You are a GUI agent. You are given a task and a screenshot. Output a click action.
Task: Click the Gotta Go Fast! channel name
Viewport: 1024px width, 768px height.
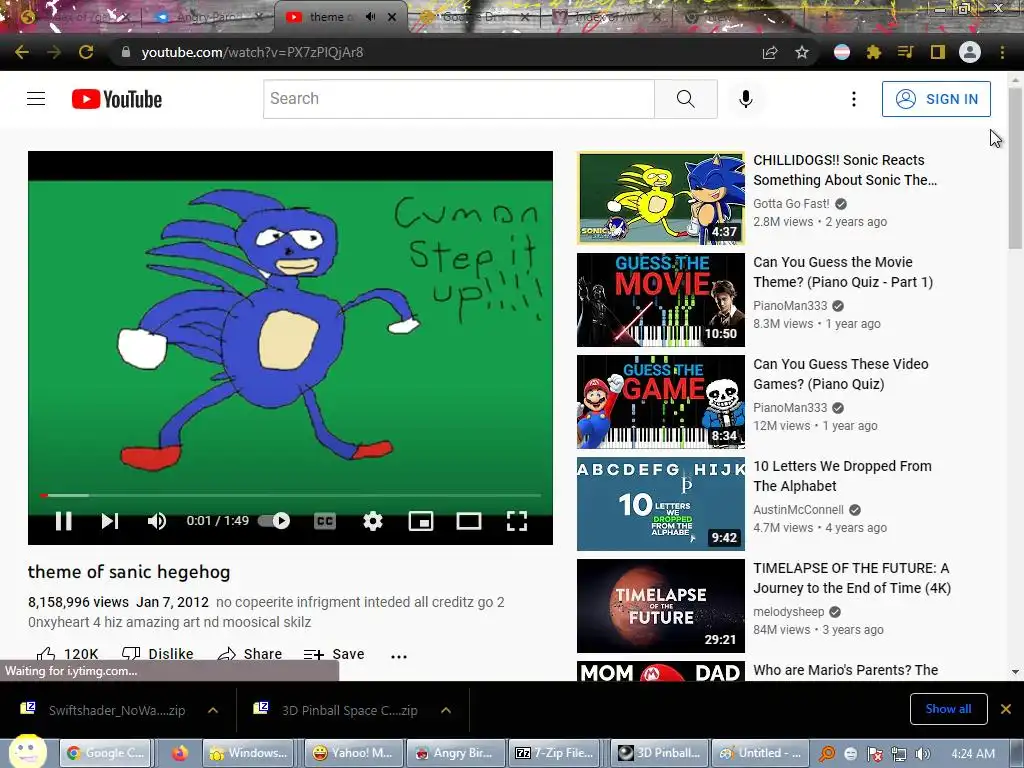791,204
